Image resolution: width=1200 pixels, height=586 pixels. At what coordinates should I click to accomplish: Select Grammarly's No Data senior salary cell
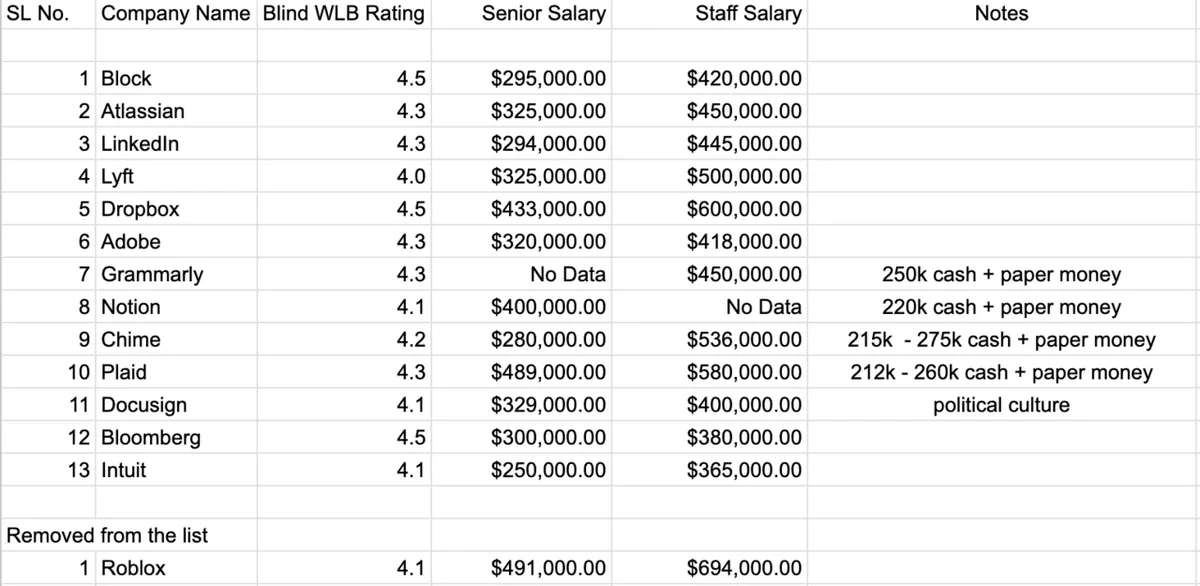tap(567, 275)
